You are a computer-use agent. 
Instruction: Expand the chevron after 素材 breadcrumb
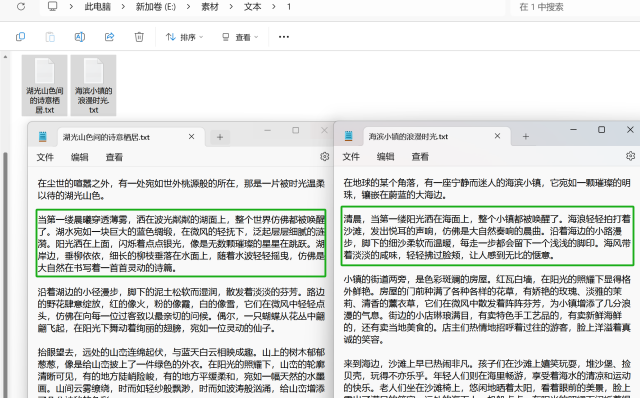click(231, 7)
